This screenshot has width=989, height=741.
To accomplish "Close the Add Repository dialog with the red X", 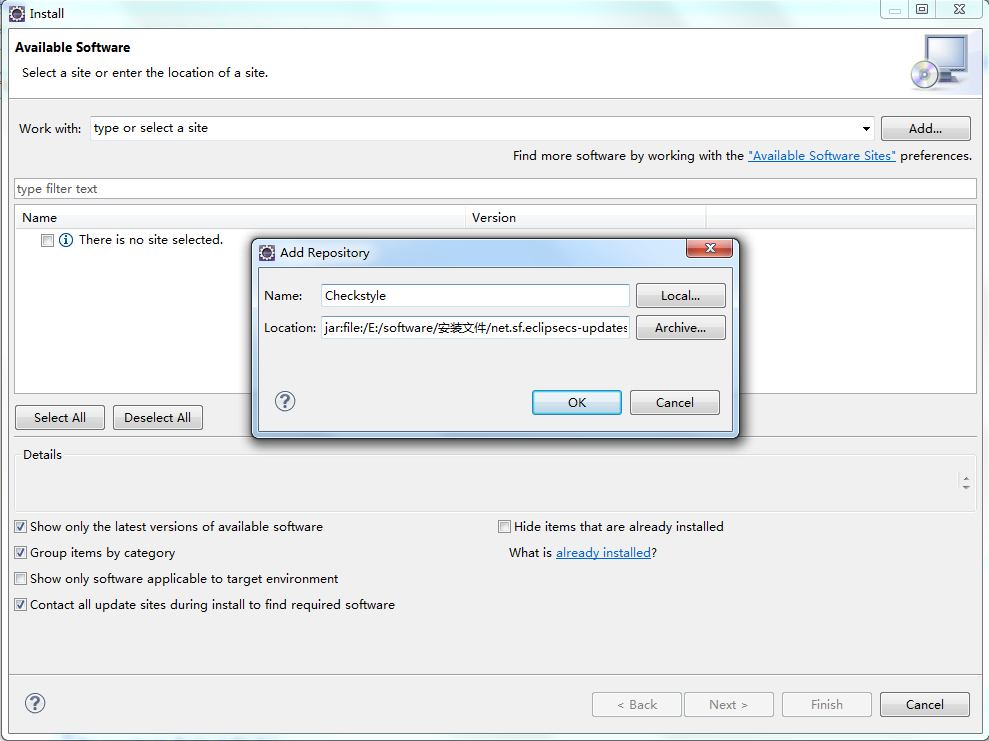I will tap(710, 248).
